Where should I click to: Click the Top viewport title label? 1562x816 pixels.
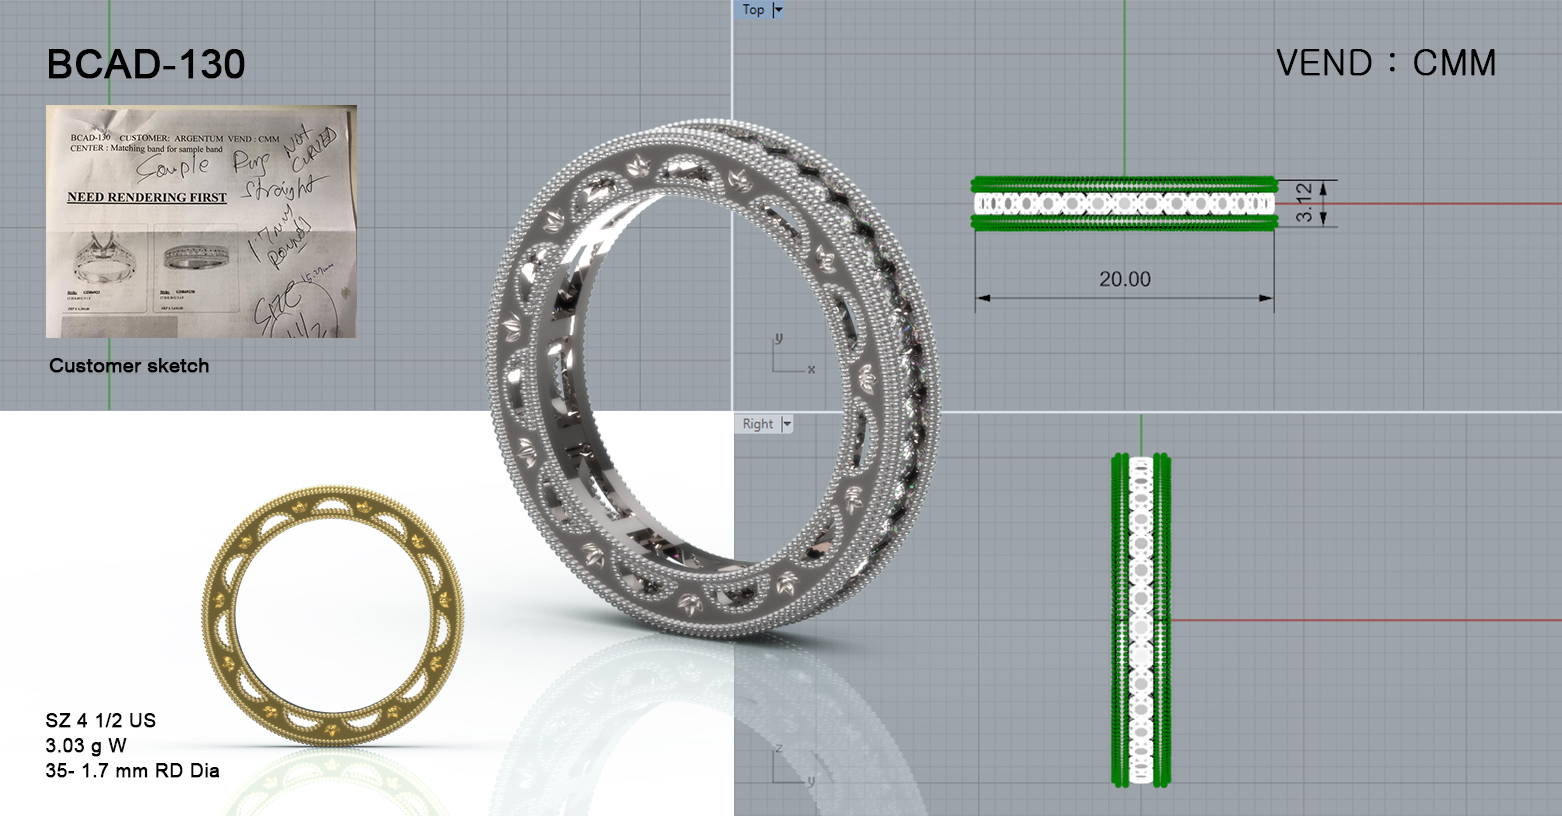click(753, 10)
